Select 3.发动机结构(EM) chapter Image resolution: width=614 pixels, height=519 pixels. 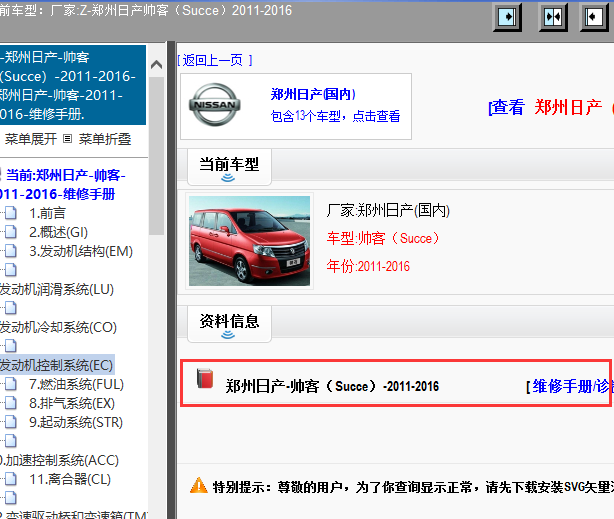click(81, 251)
